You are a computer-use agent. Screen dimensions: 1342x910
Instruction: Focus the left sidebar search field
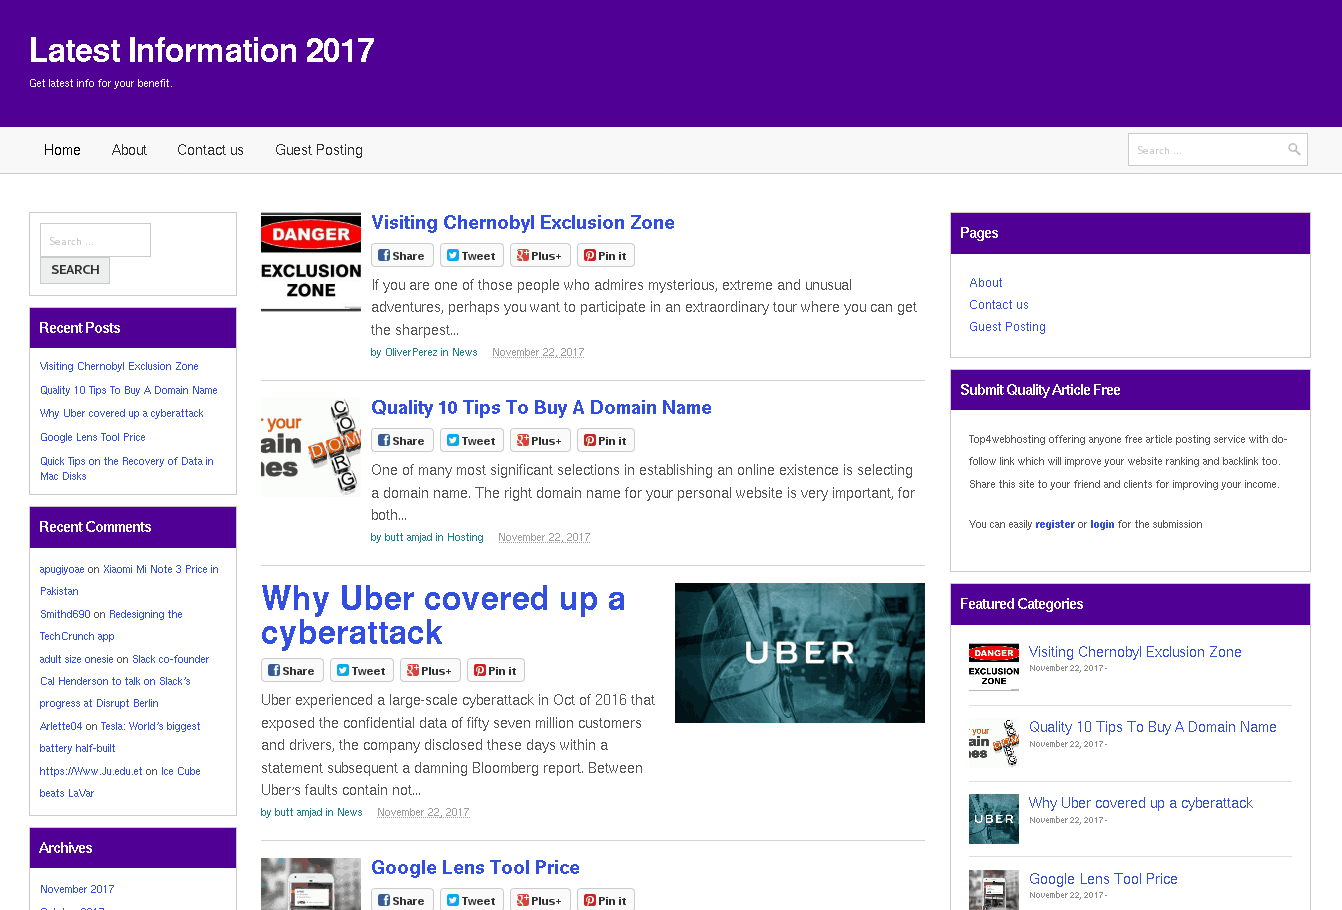pos(95,240)
